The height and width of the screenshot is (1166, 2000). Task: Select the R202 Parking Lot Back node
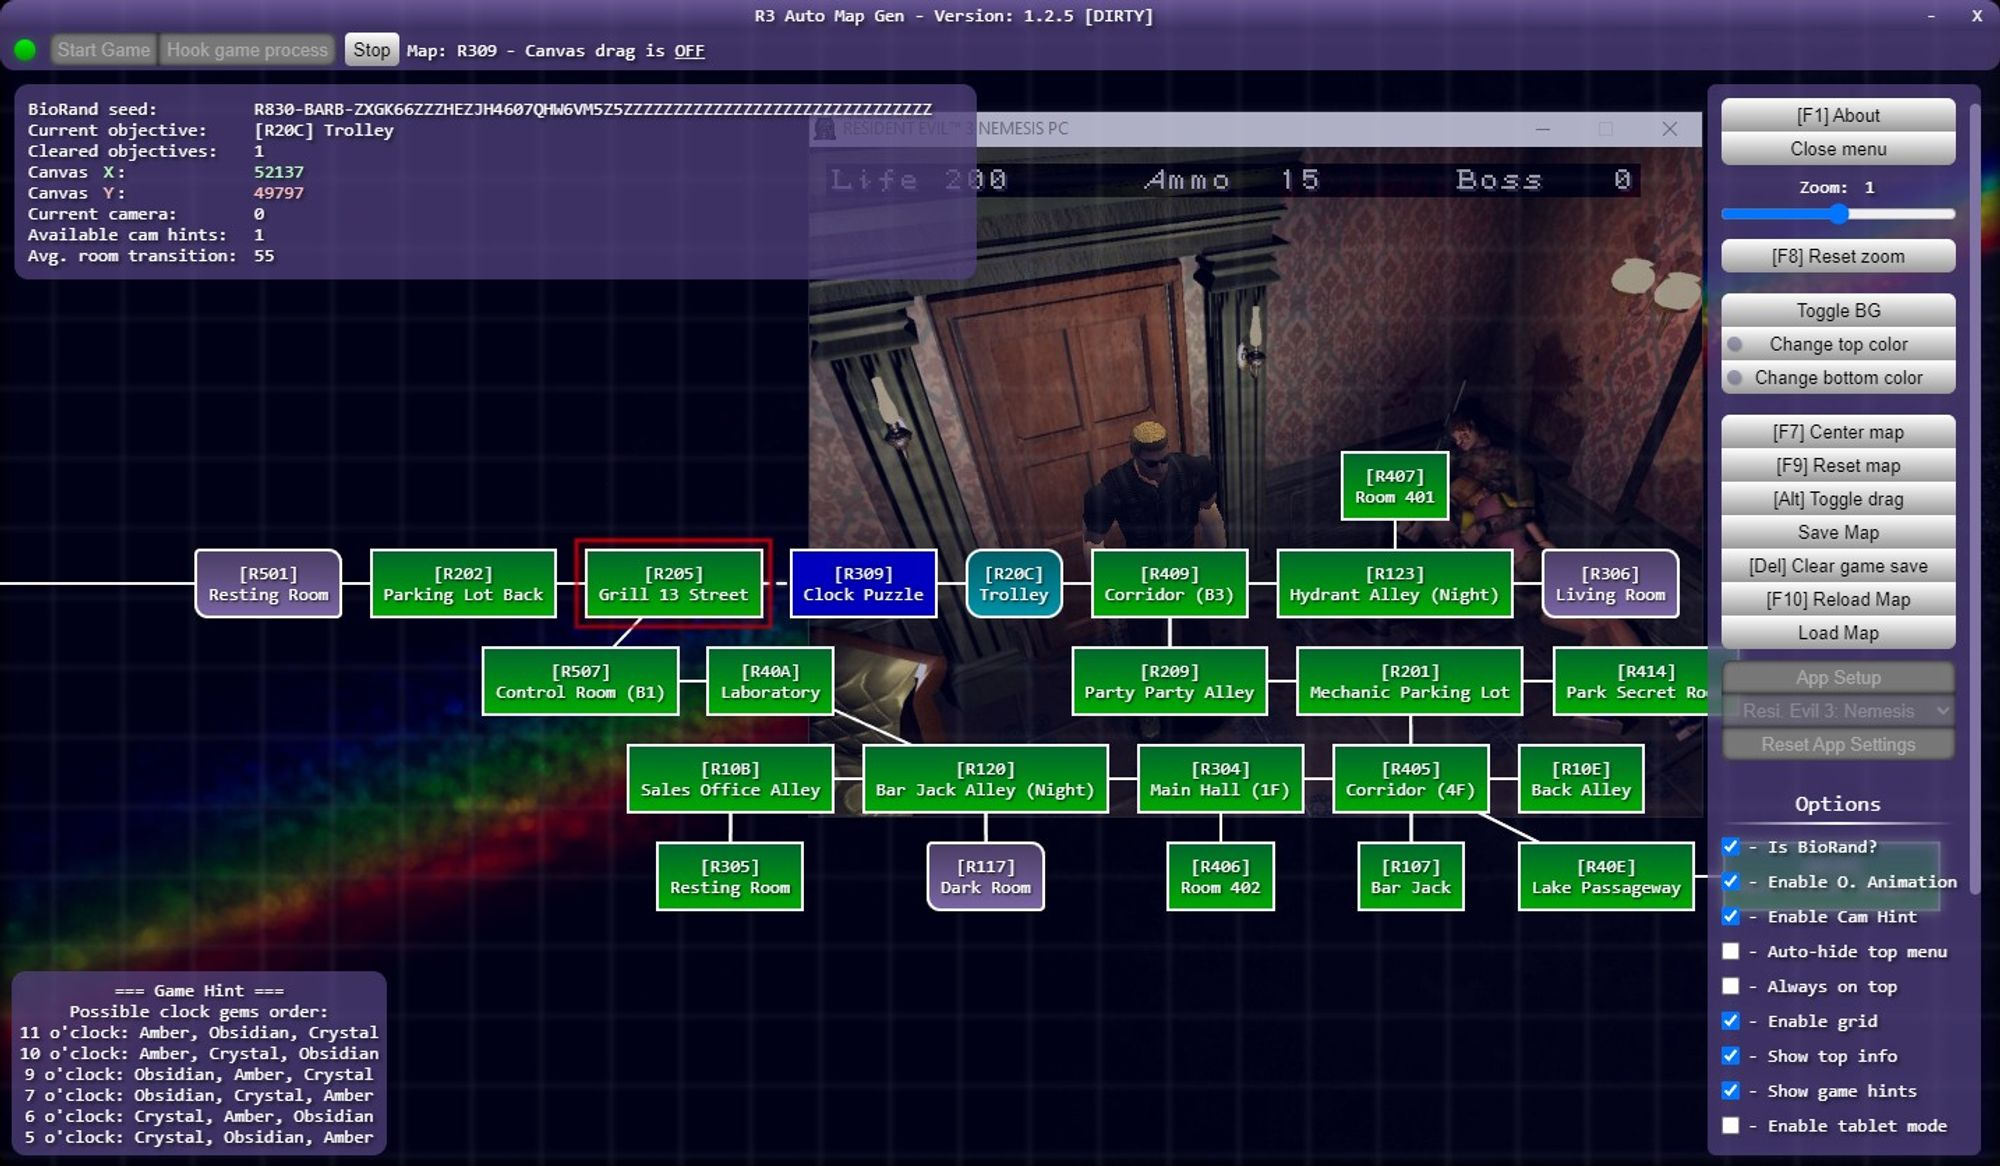tap(463, 584)
